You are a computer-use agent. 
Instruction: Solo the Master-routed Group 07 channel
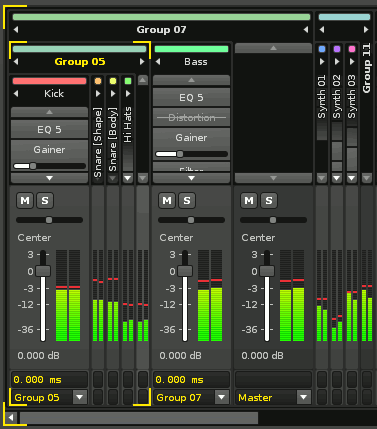click(269, 201)
